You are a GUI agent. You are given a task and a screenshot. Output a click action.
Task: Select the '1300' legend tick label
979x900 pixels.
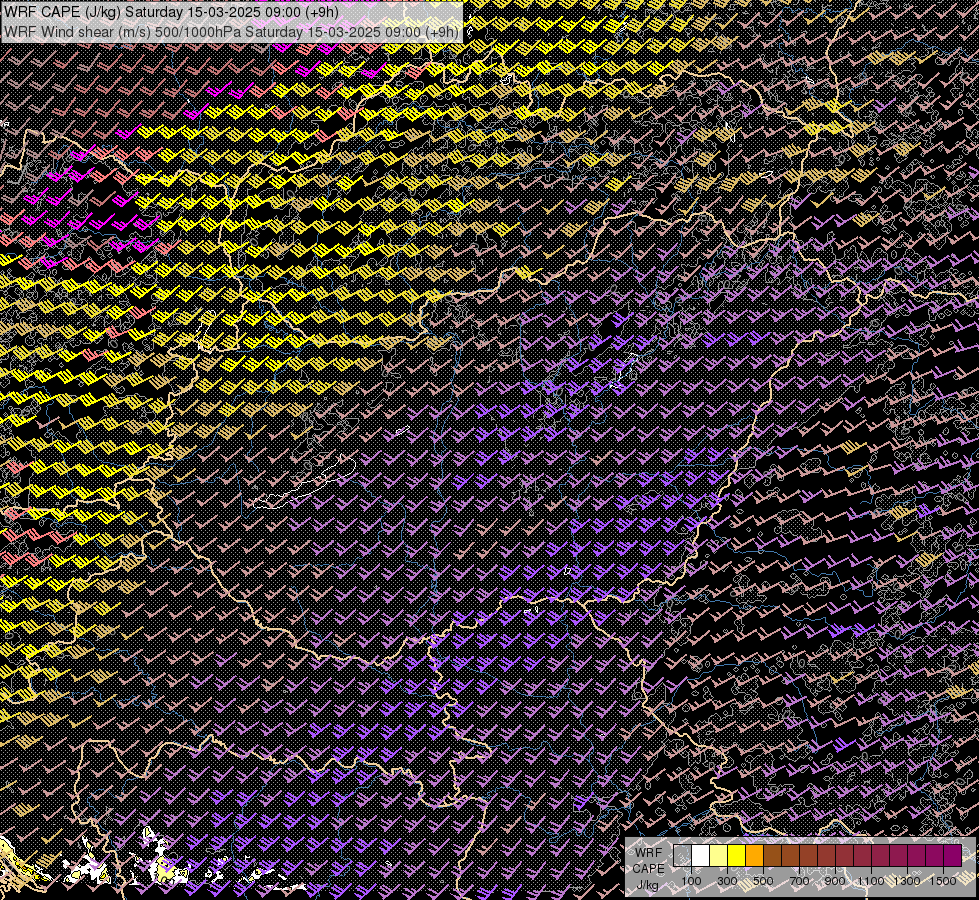[907, 881]
